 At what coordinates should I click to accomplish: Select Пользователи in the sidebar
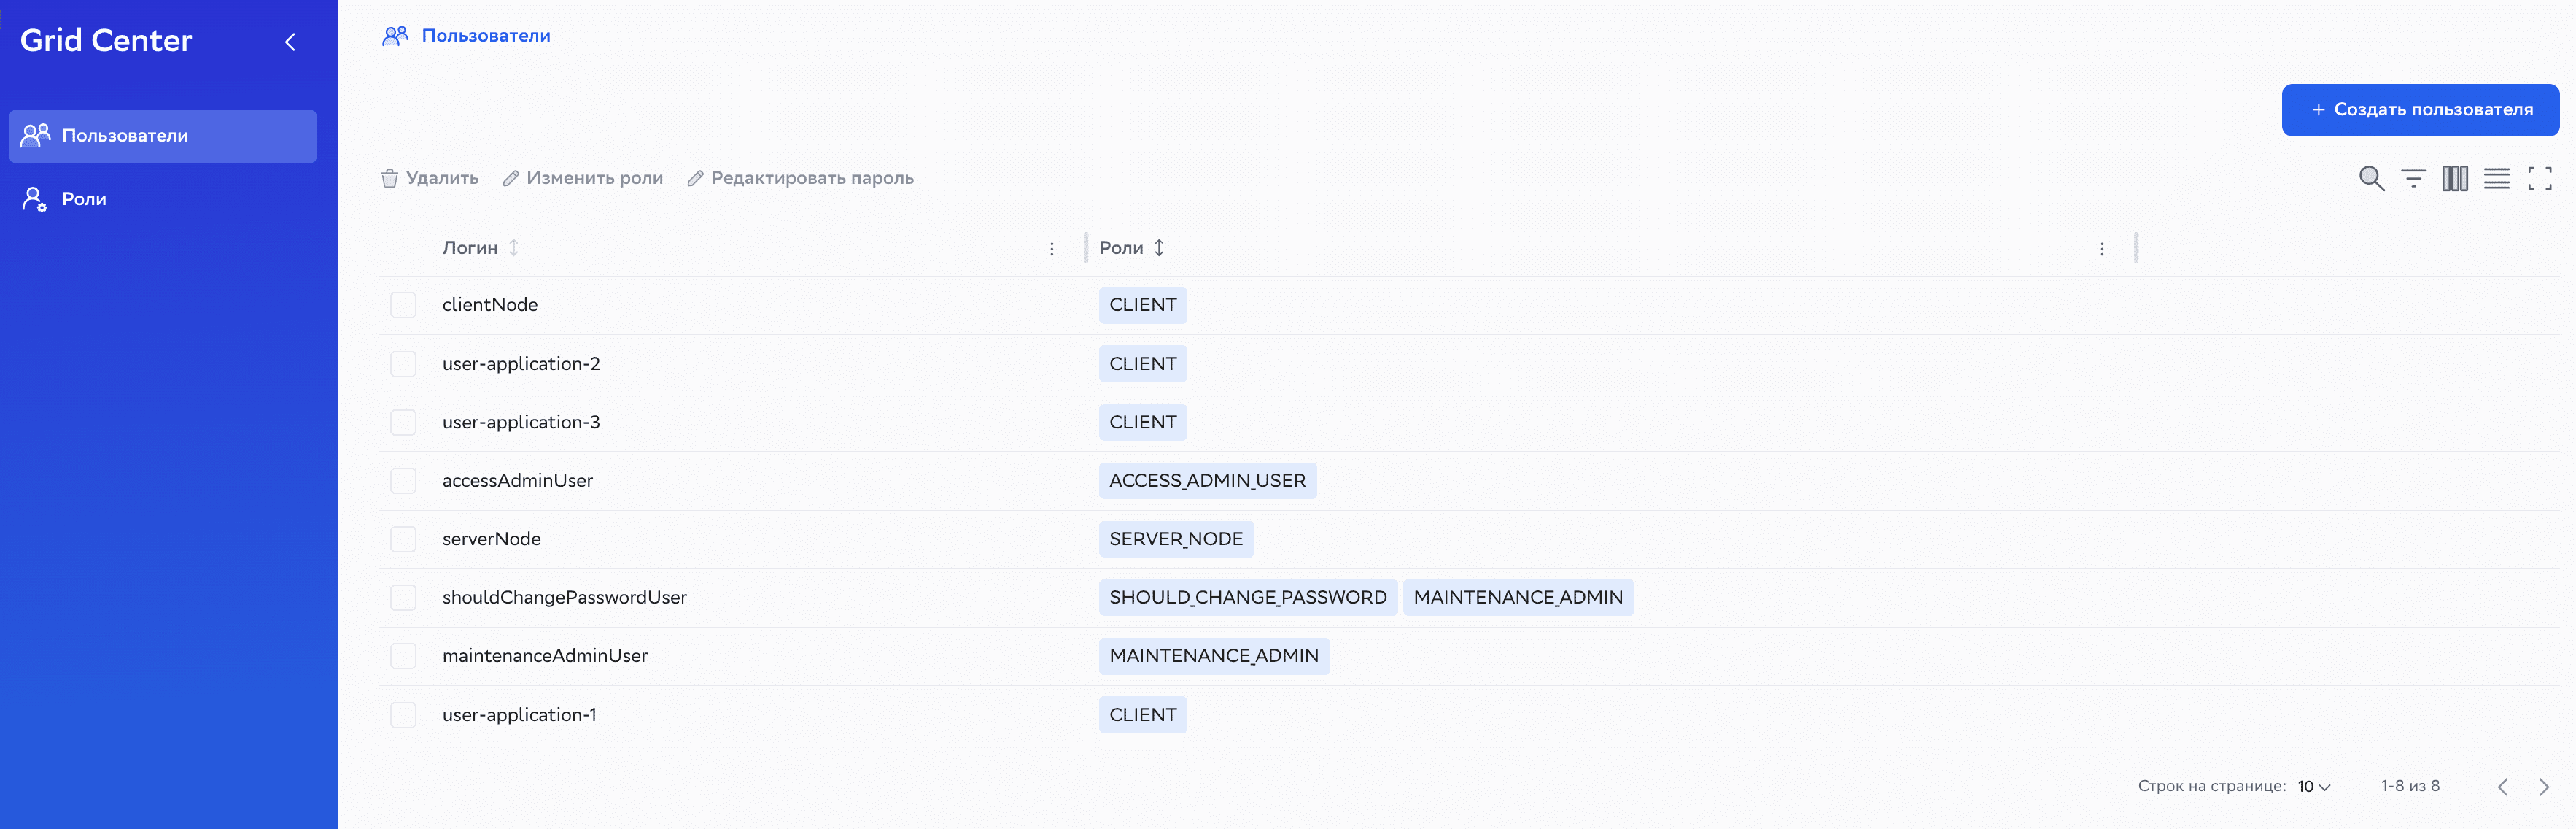point(124,136)
